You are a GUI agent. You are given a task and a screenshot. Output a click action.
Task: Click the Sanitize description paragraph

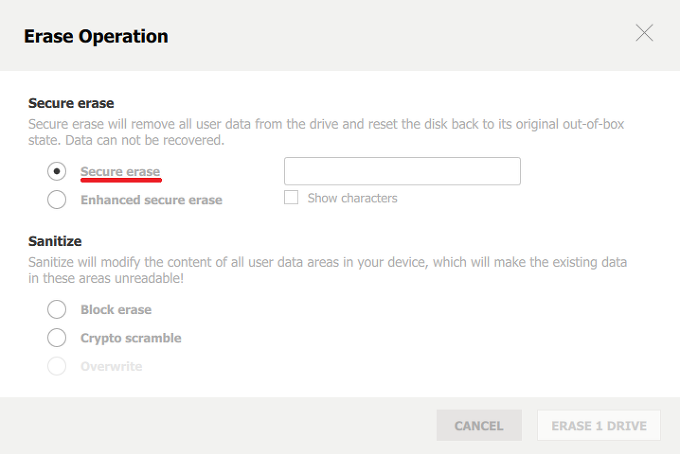tap(327, 270)
